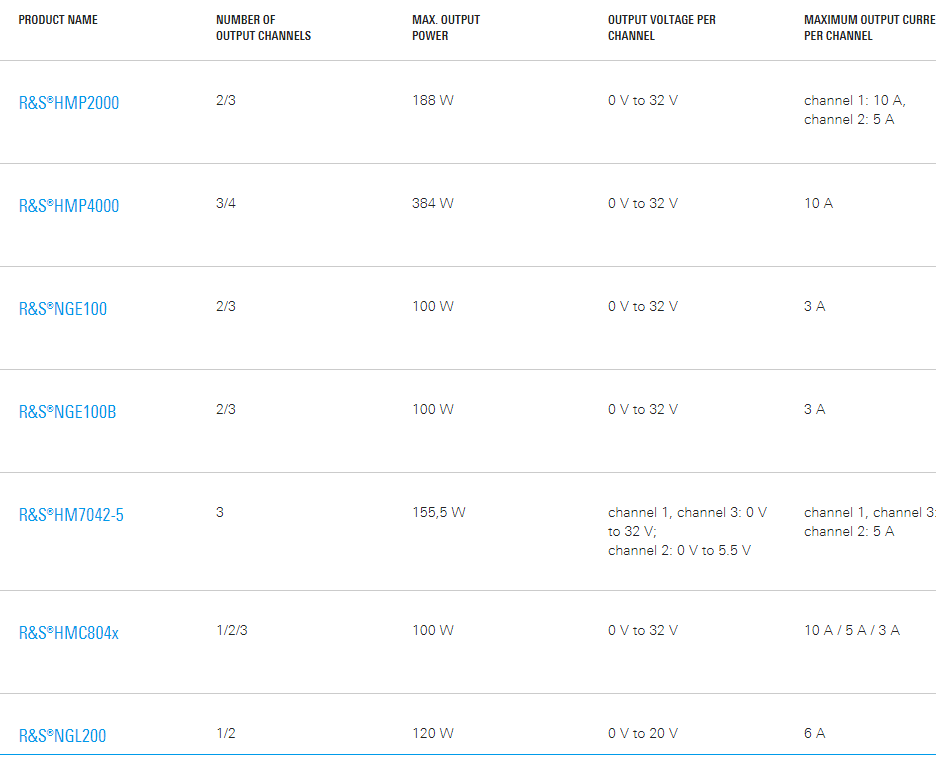The width and height of the screenshot is (936, 757).
Task: Click the 0 V to 20 V voltage cell
Action: coord(643,733)
